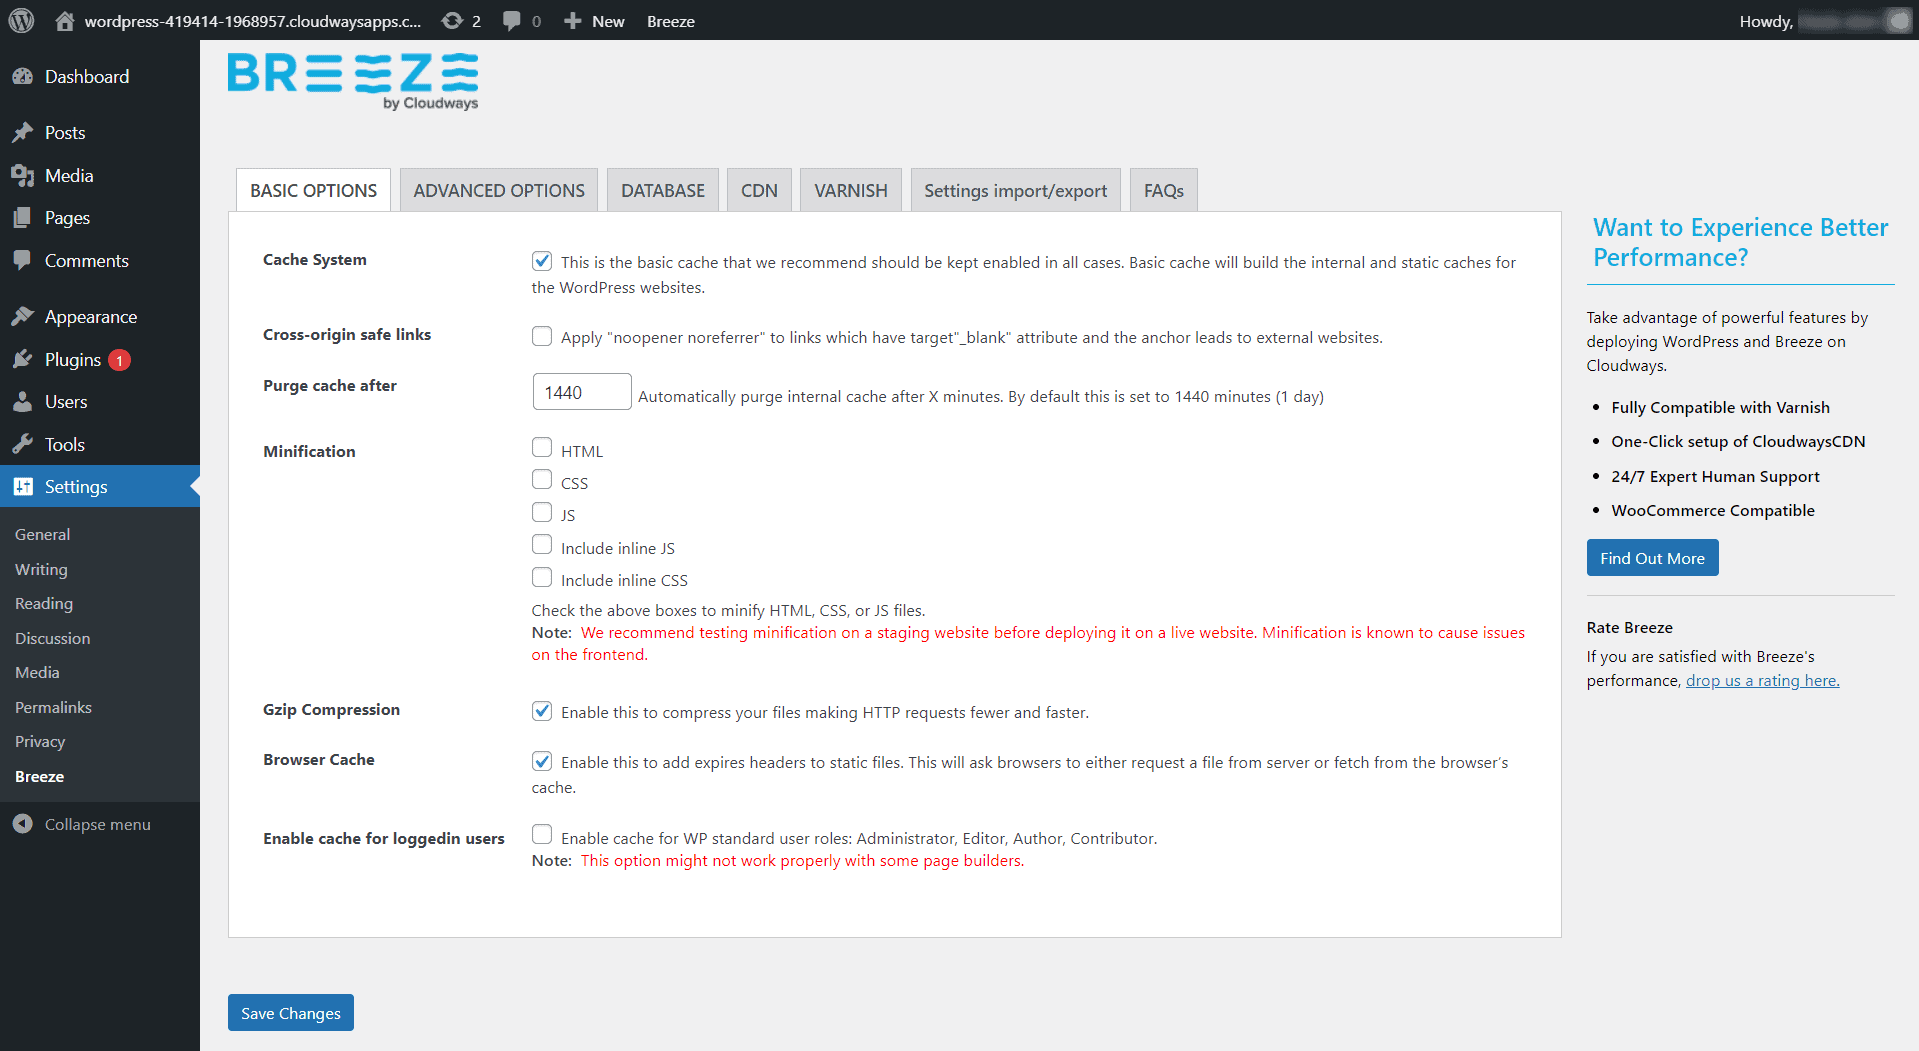Collapse the admin sidebar menu
The height and width of the screenshot is (1051, 1919).
[x=97, y=825]
